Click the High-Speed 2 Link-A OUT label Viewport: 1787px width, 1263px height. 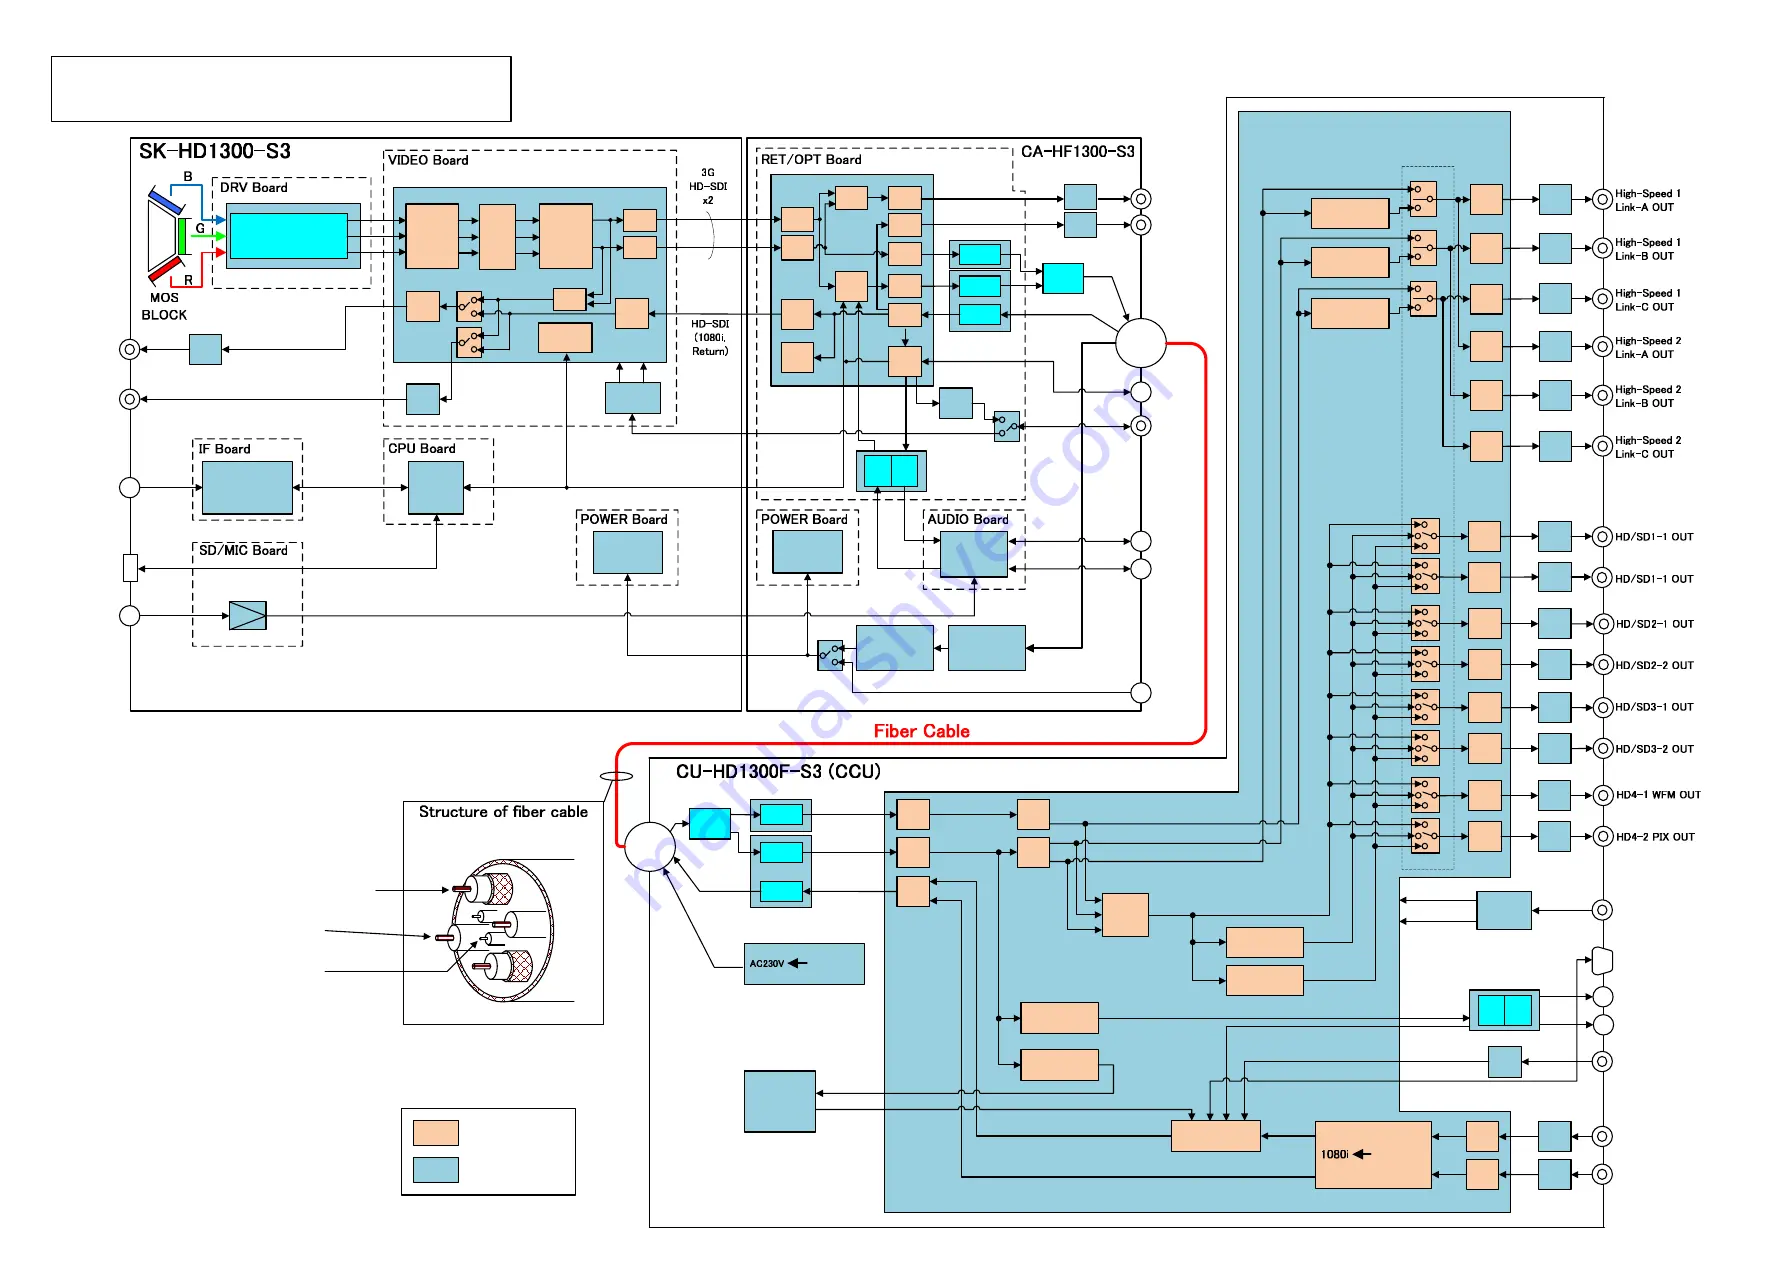[x=1648, y=347]
